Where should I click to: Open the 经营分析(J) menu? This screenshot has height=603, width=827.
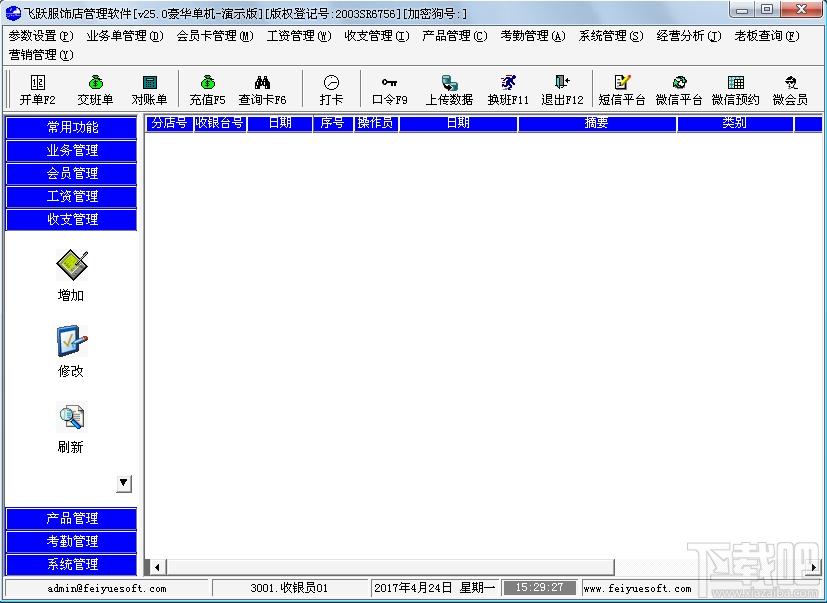click(x=689, y=36)
